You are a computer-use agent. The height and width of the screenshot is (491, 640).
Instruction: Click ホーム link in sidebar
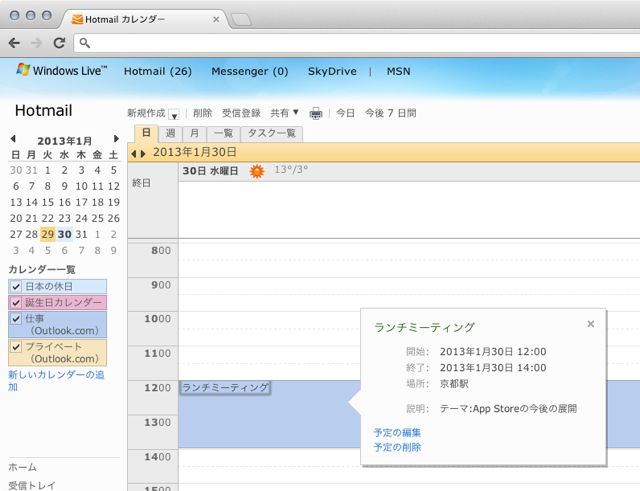click(x=22, y=467)
